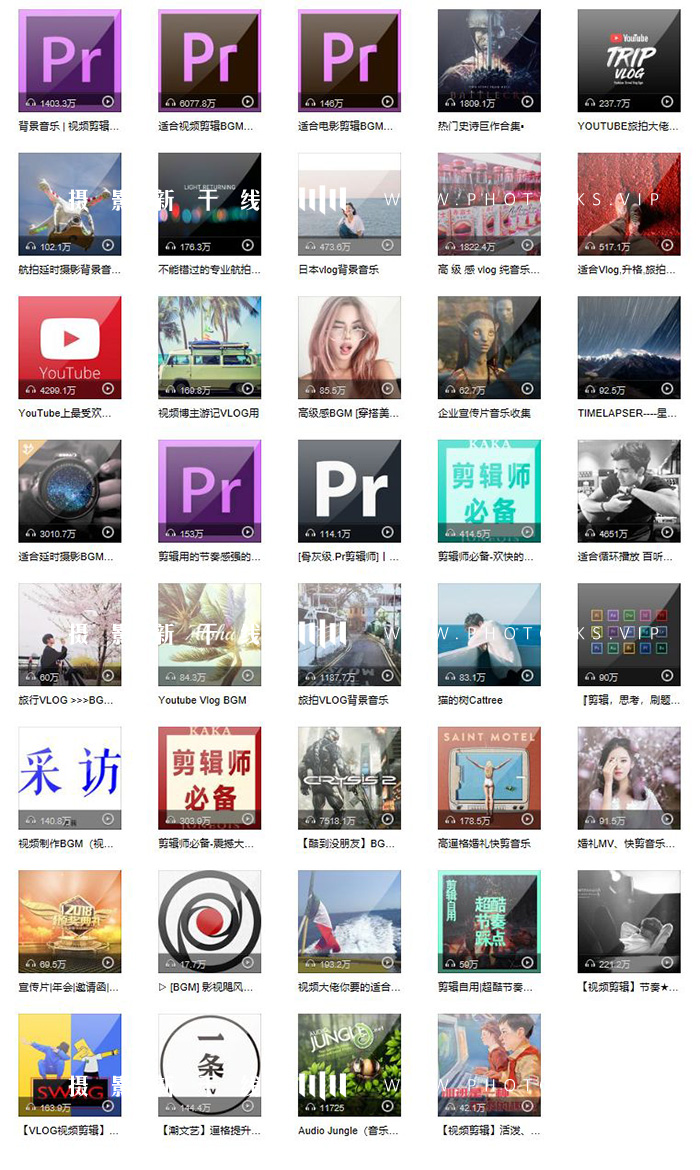Click play icon on Audio Jungle cover
Viewport: 700px width, 1170px height.
pos(387,1106)
